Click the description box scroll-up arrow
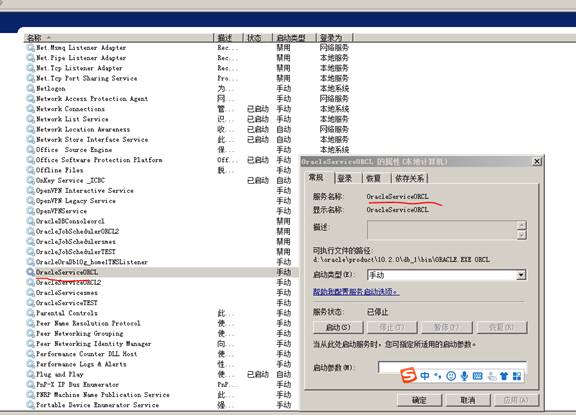The width and height of the screenshot is (576, 415). pos(522,225)
